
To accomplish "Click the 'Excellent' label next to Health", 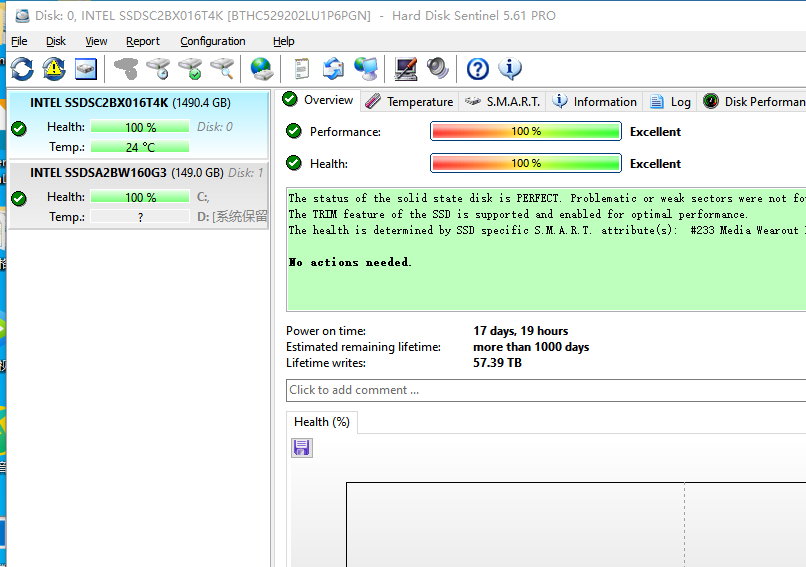I will pyautogui.click(x=655, y=163).
